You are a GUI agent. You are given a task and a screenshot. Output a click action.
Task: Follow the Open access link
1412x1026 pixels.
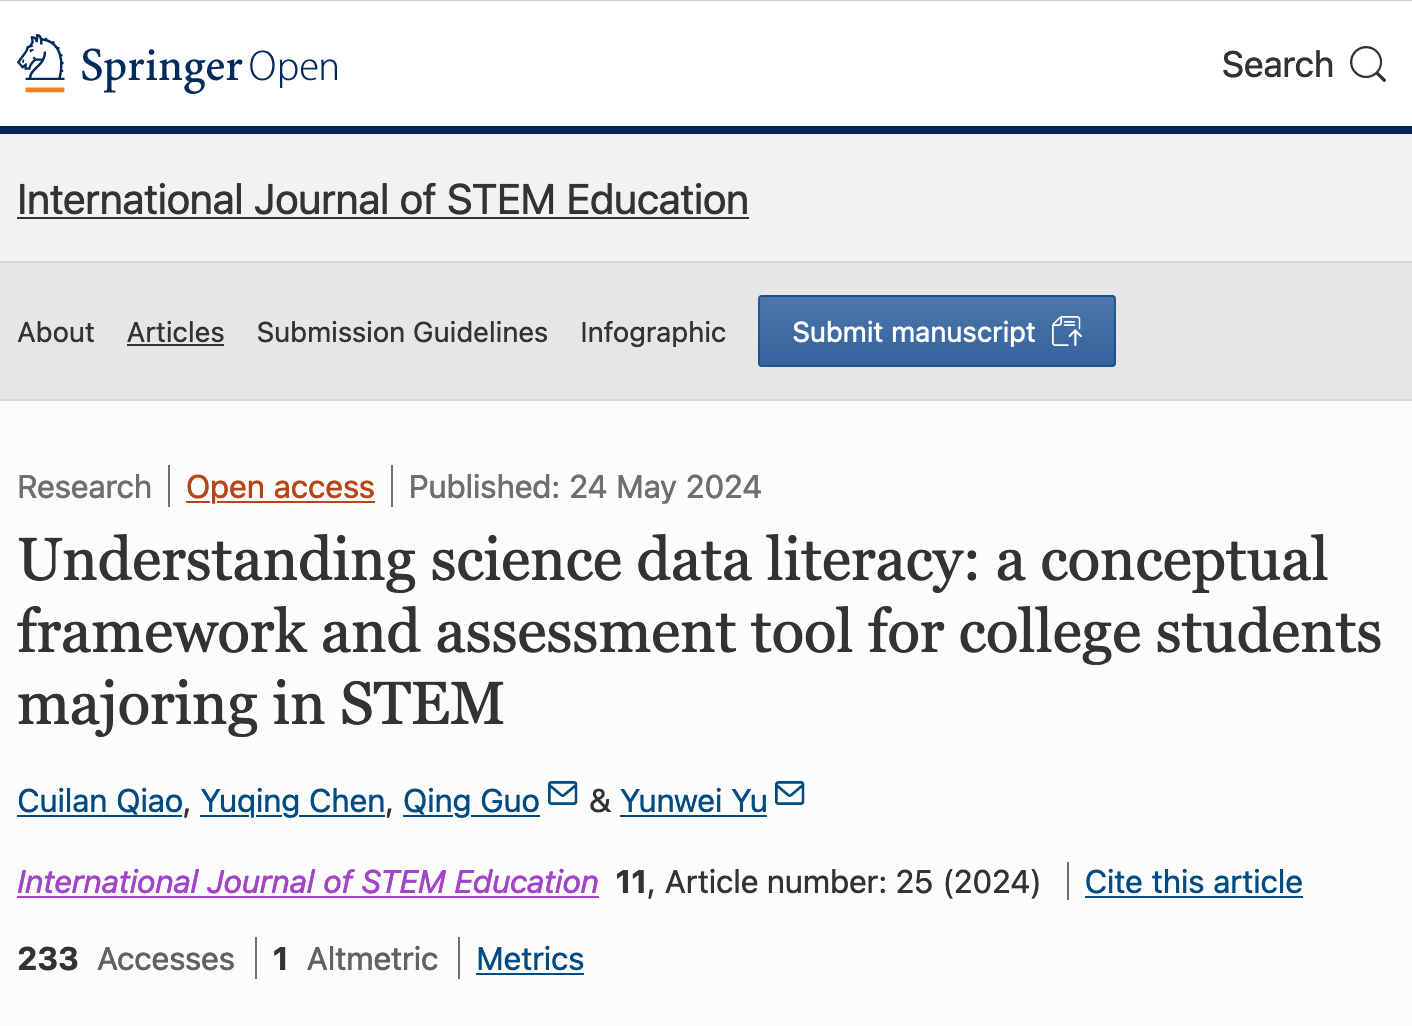pos(280,487)
